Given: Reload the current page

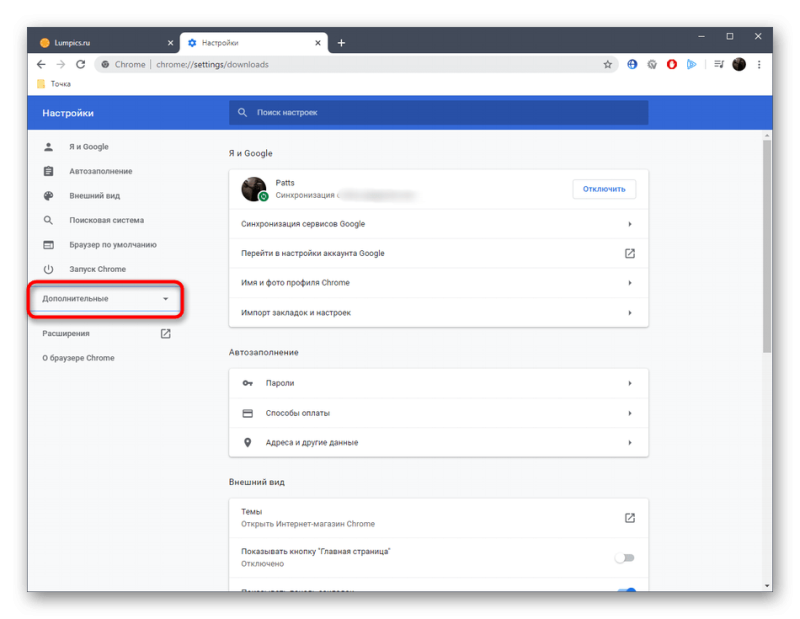Looking at the screenshot, I should (x=81, y=64).
